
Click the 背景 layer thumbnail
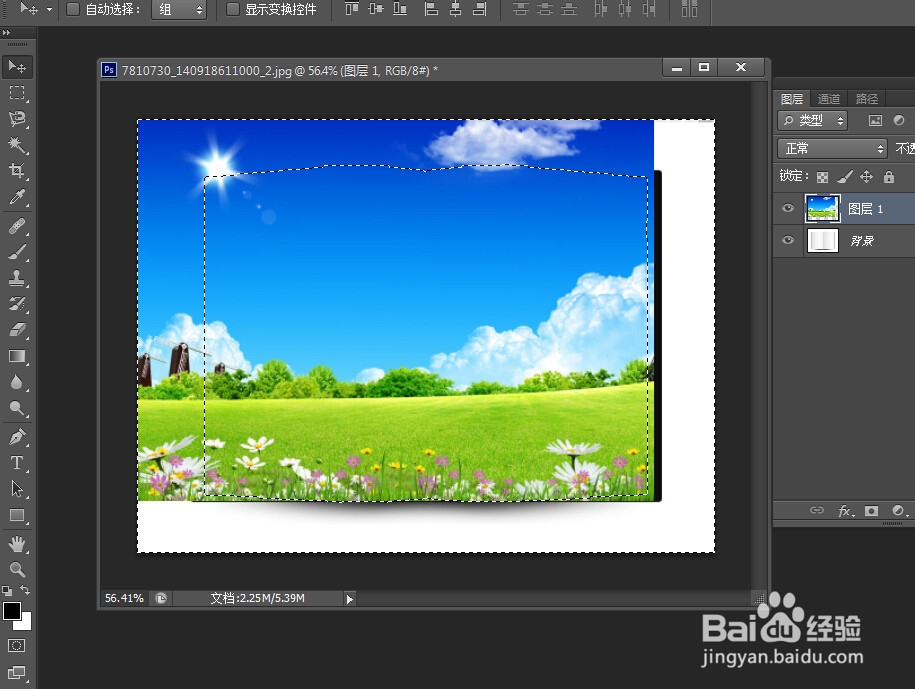(x=823, y=240)
